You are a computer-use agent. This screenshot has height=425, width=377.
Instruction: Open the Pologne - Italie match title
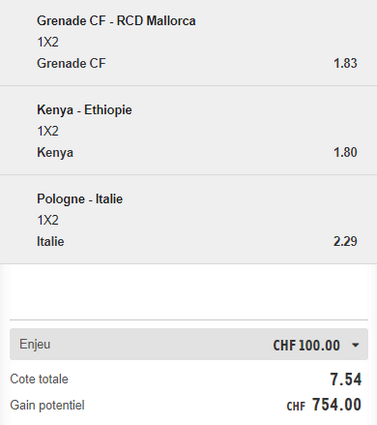click(80, 199)
